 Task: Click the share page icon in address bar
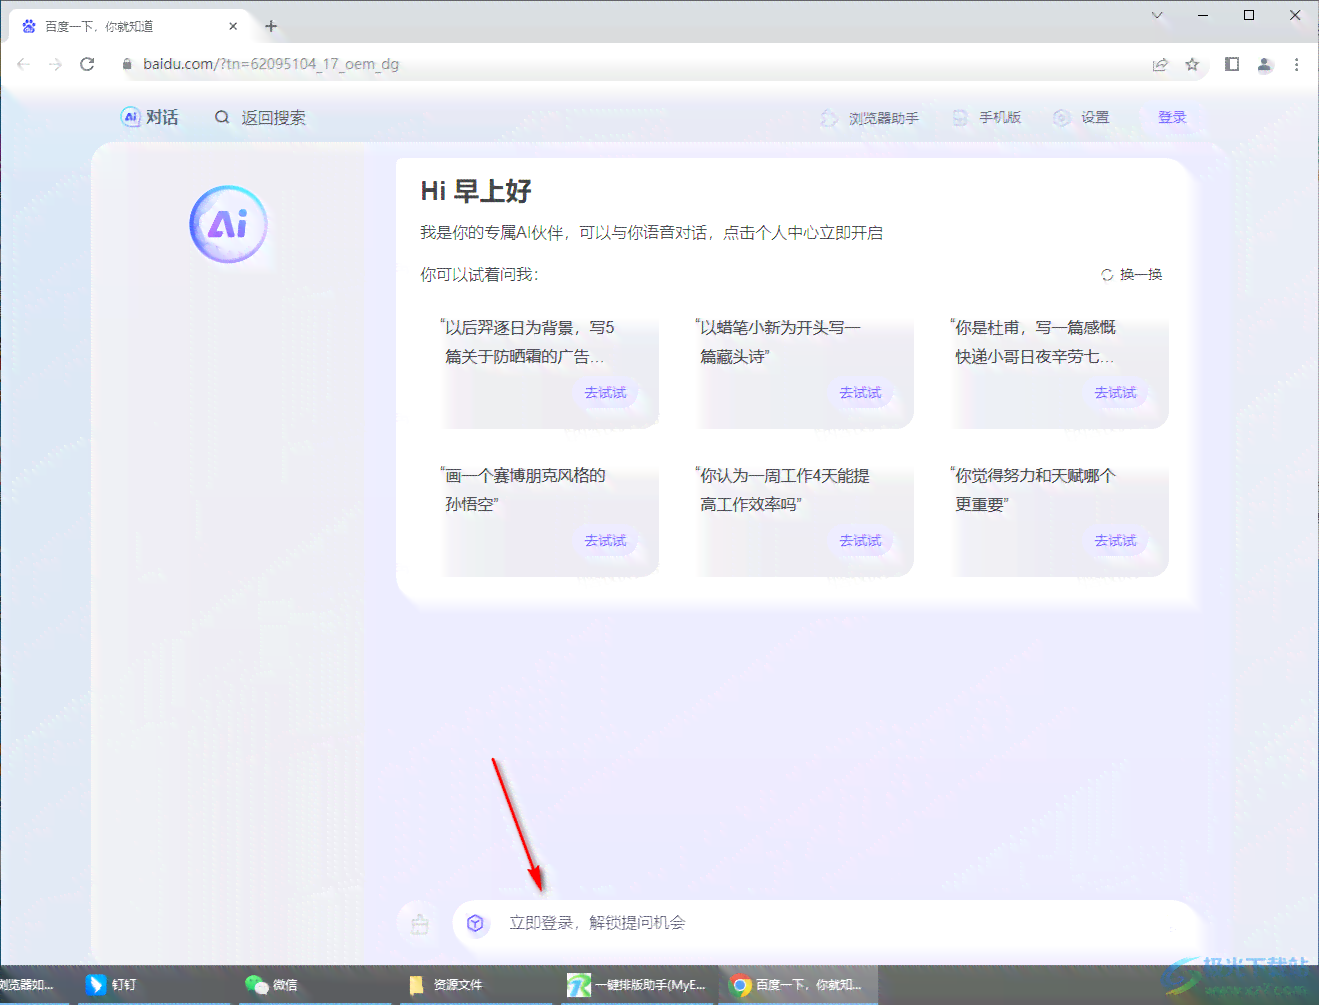coord(1160,64)
